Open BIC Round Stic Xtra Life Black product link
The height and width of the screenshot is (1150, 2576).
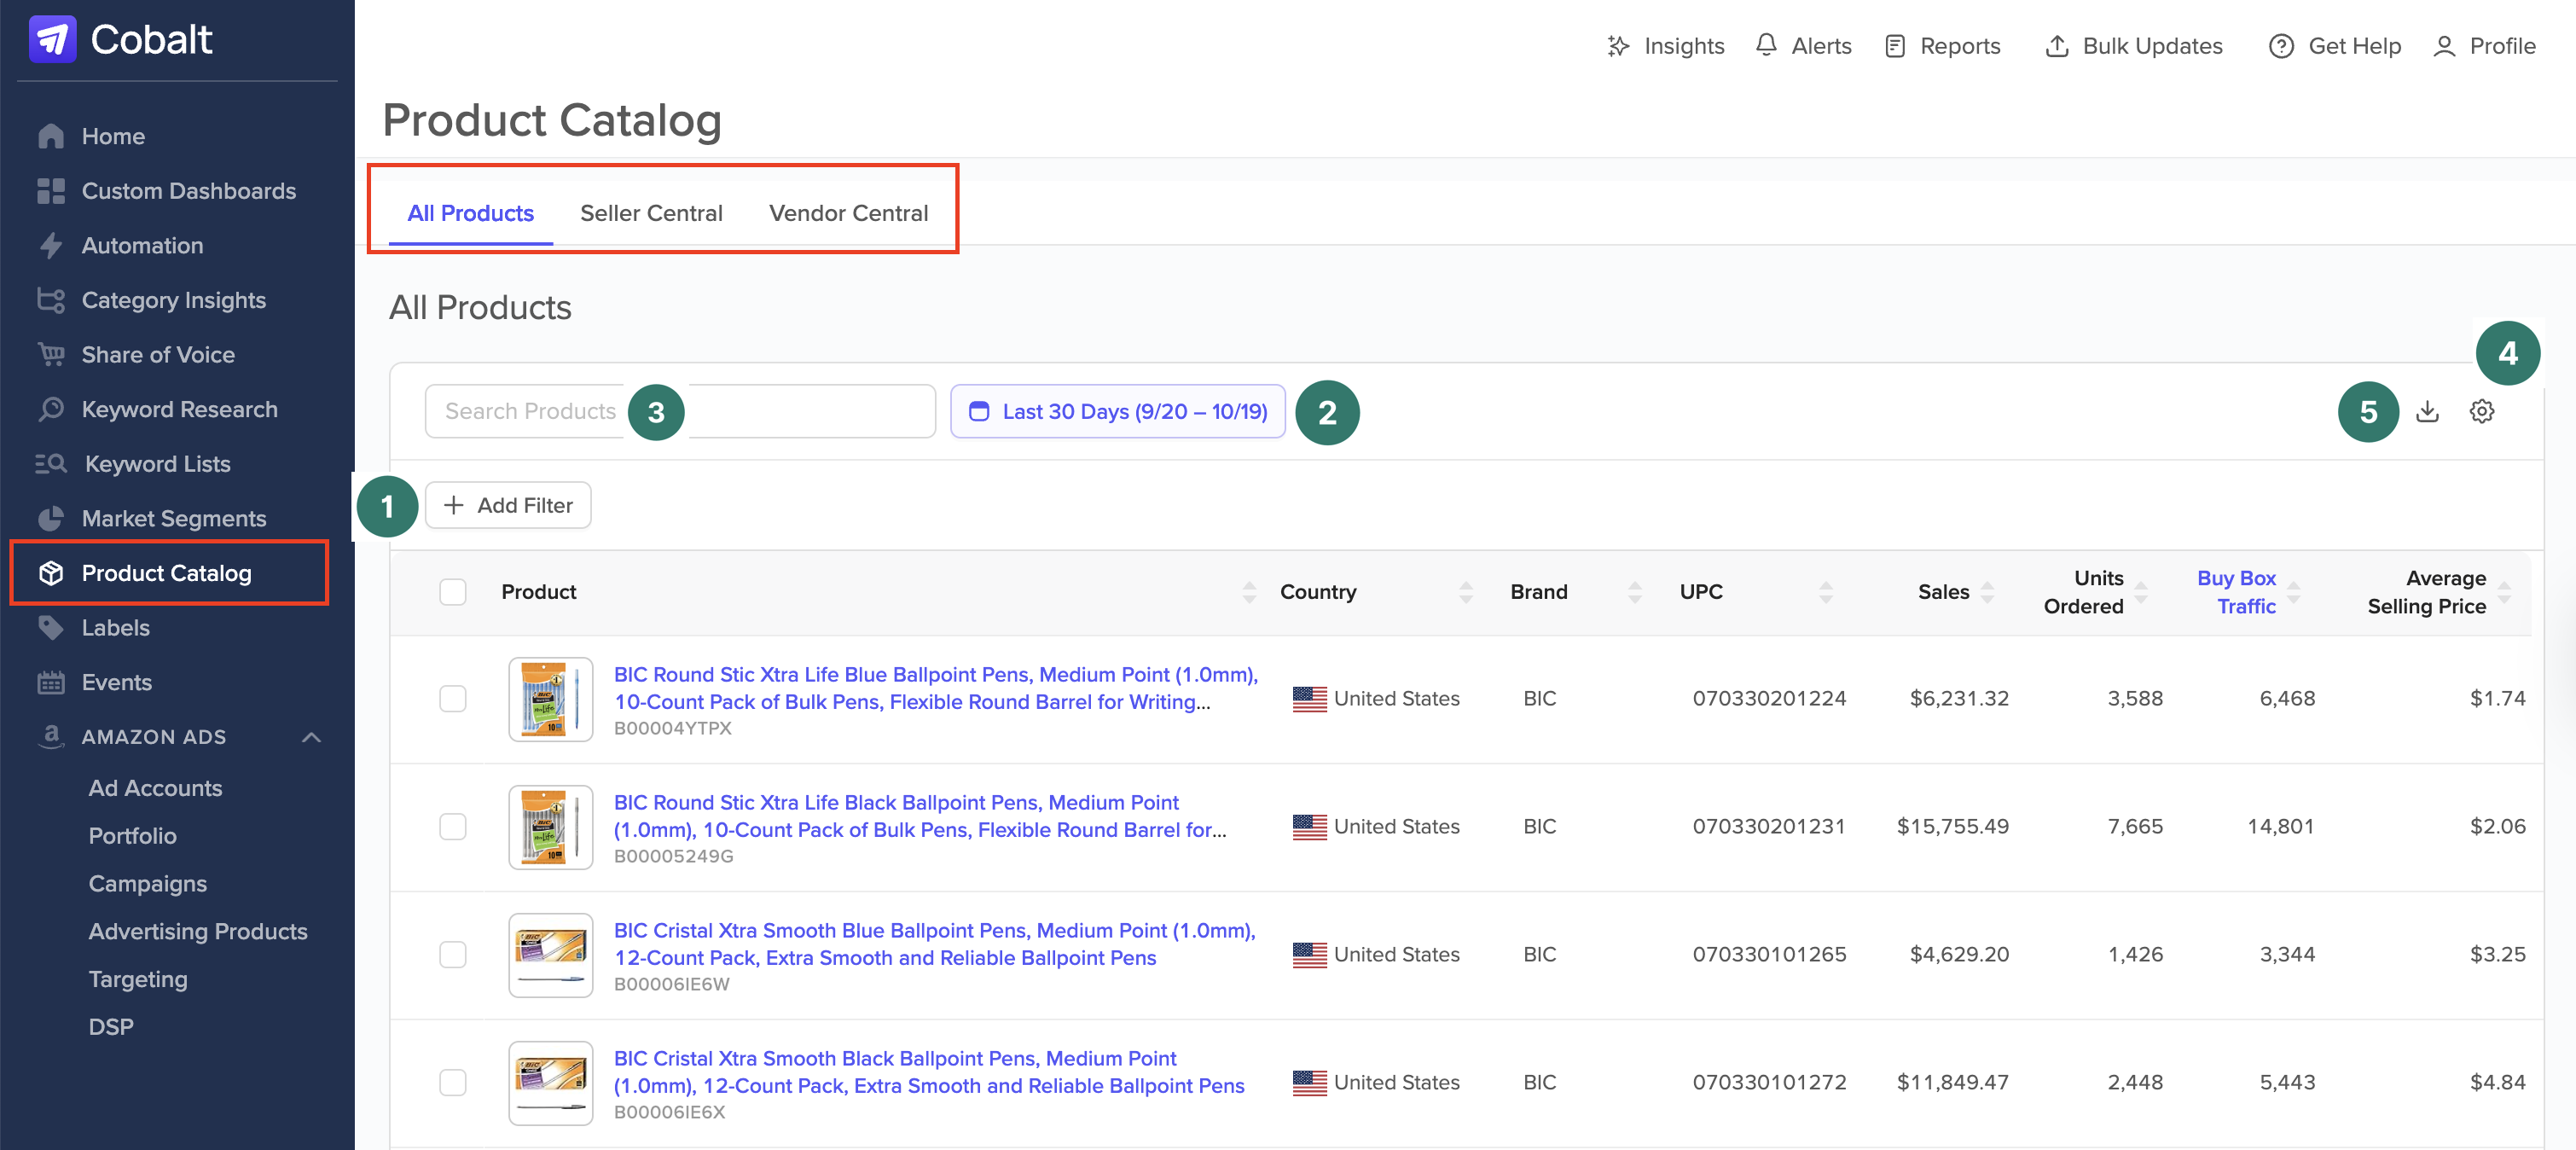[x=920, y=816]
